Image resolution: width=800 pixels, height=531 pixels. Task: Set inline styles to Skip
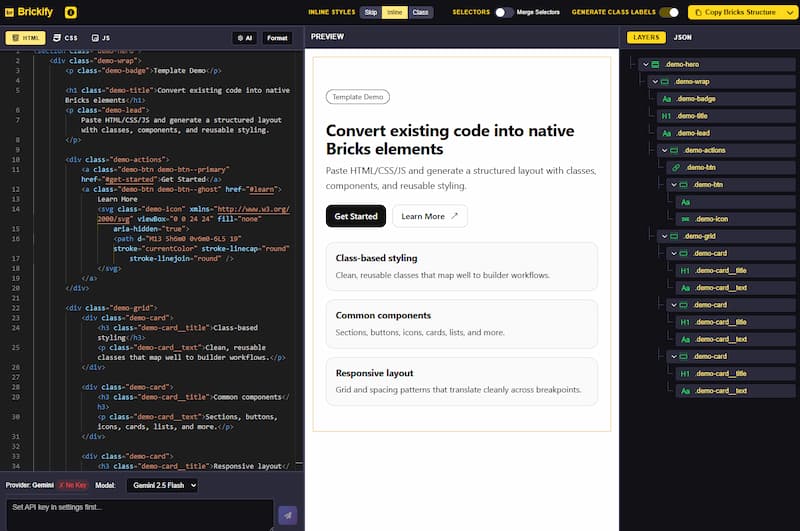pyautogui.click(x=371, y=12)
